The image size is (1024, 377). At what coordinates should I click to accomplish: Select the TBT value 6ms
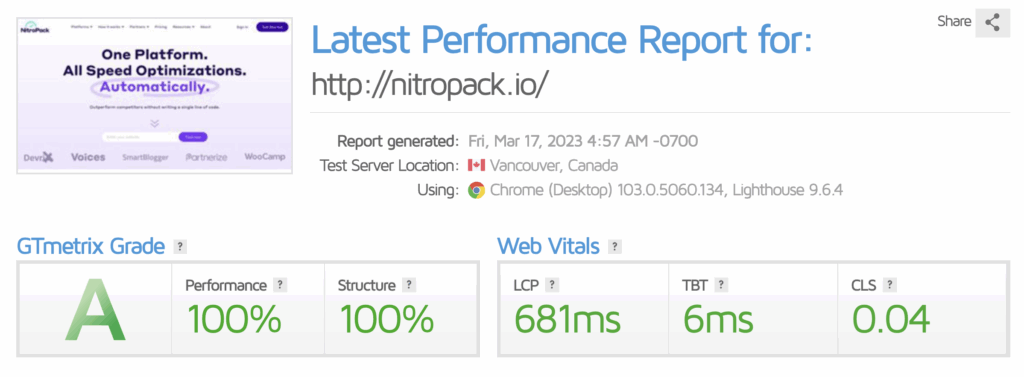(718, 320)
